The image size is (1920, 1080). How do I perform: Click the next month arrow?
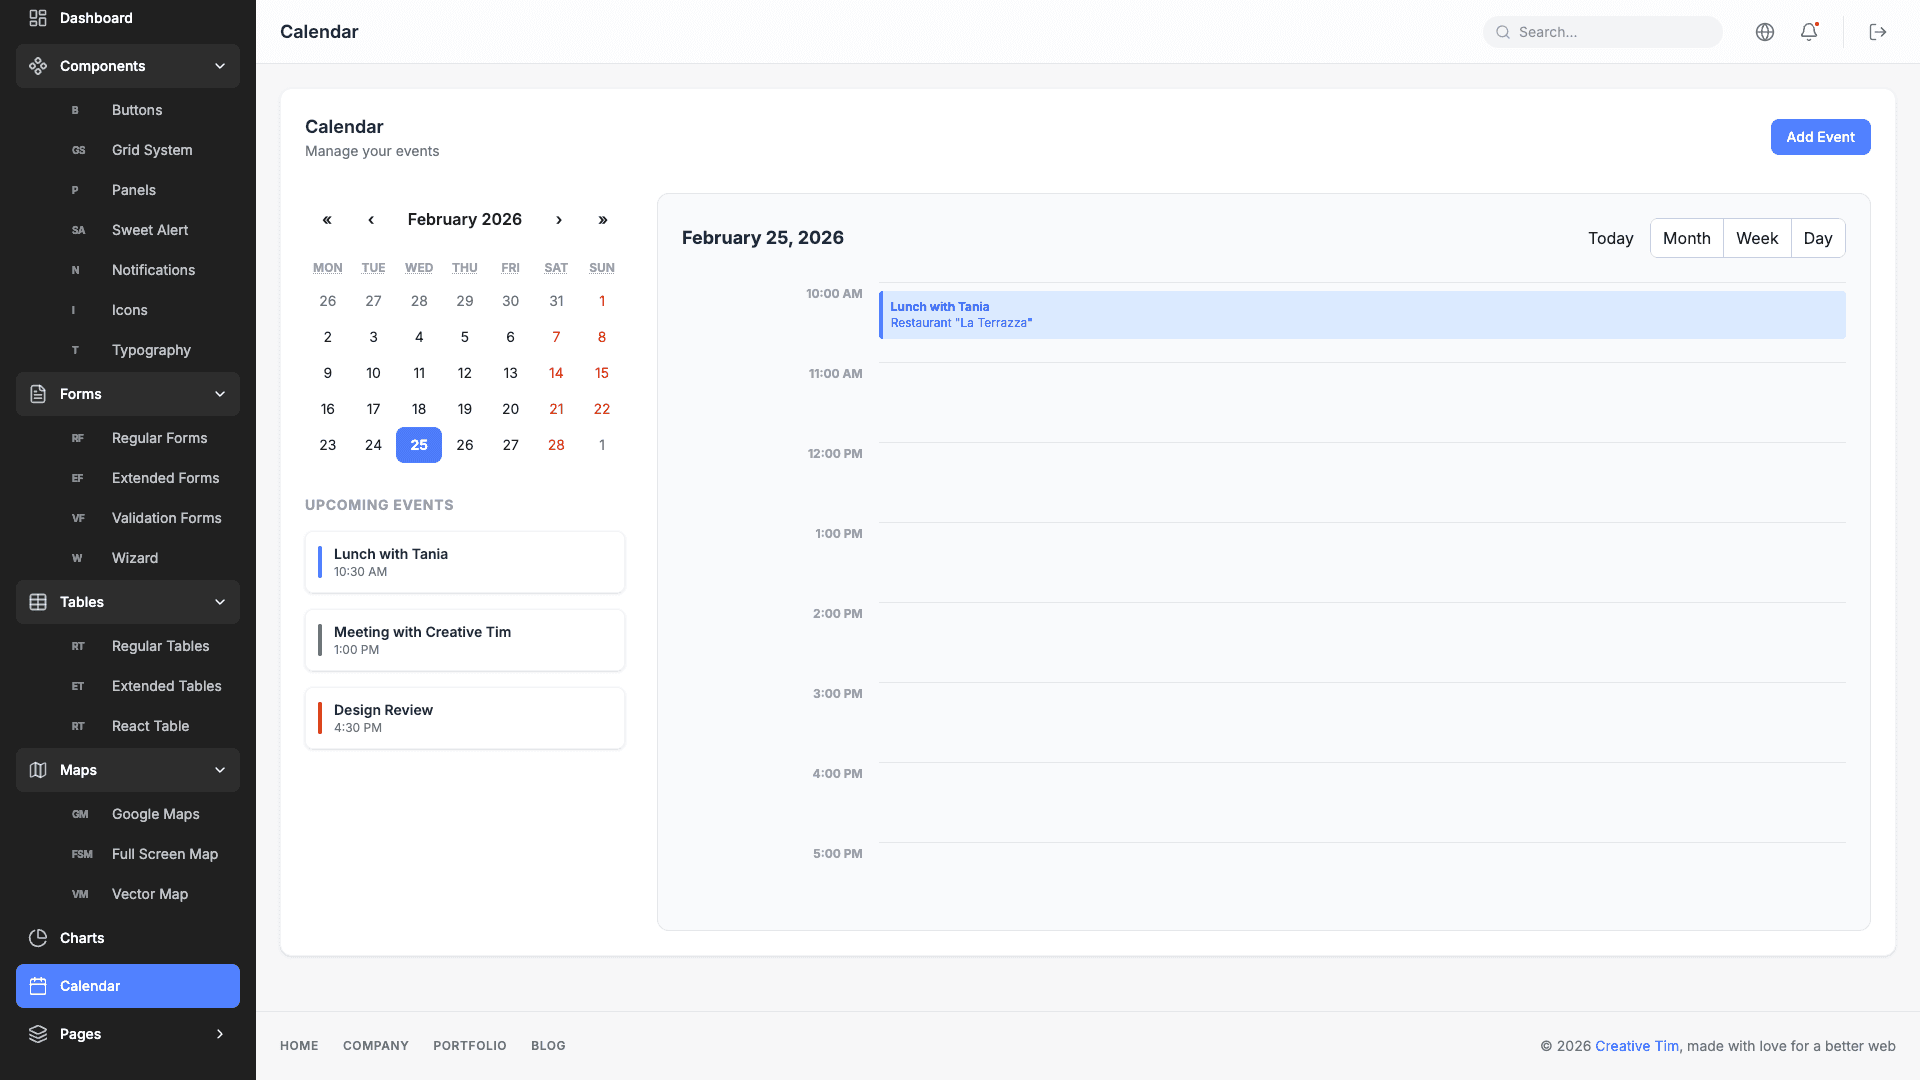[559, 219]
